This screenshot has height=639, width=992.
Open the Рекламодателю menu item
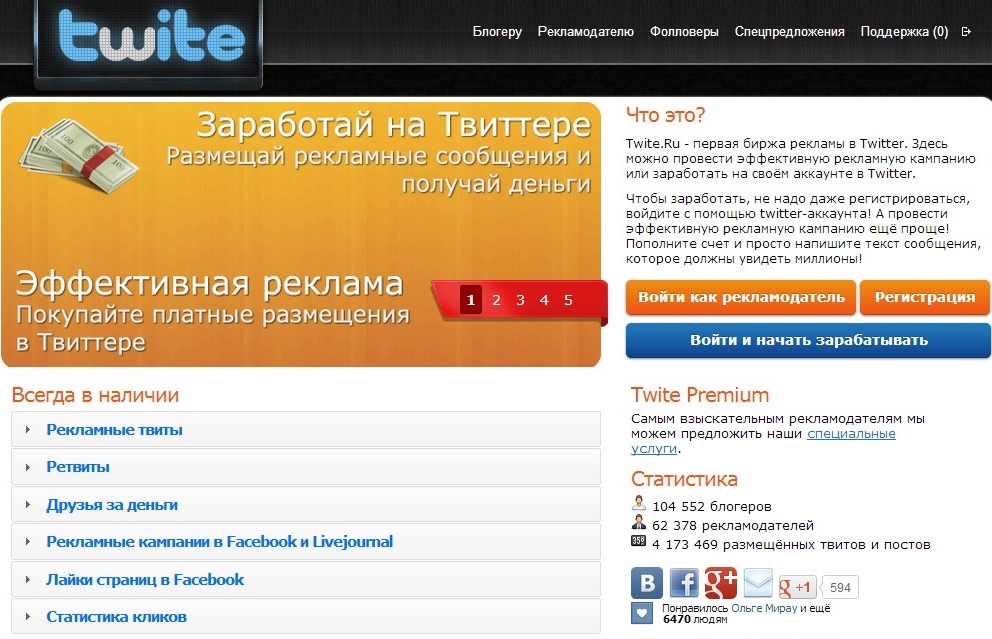pos(585,32)
